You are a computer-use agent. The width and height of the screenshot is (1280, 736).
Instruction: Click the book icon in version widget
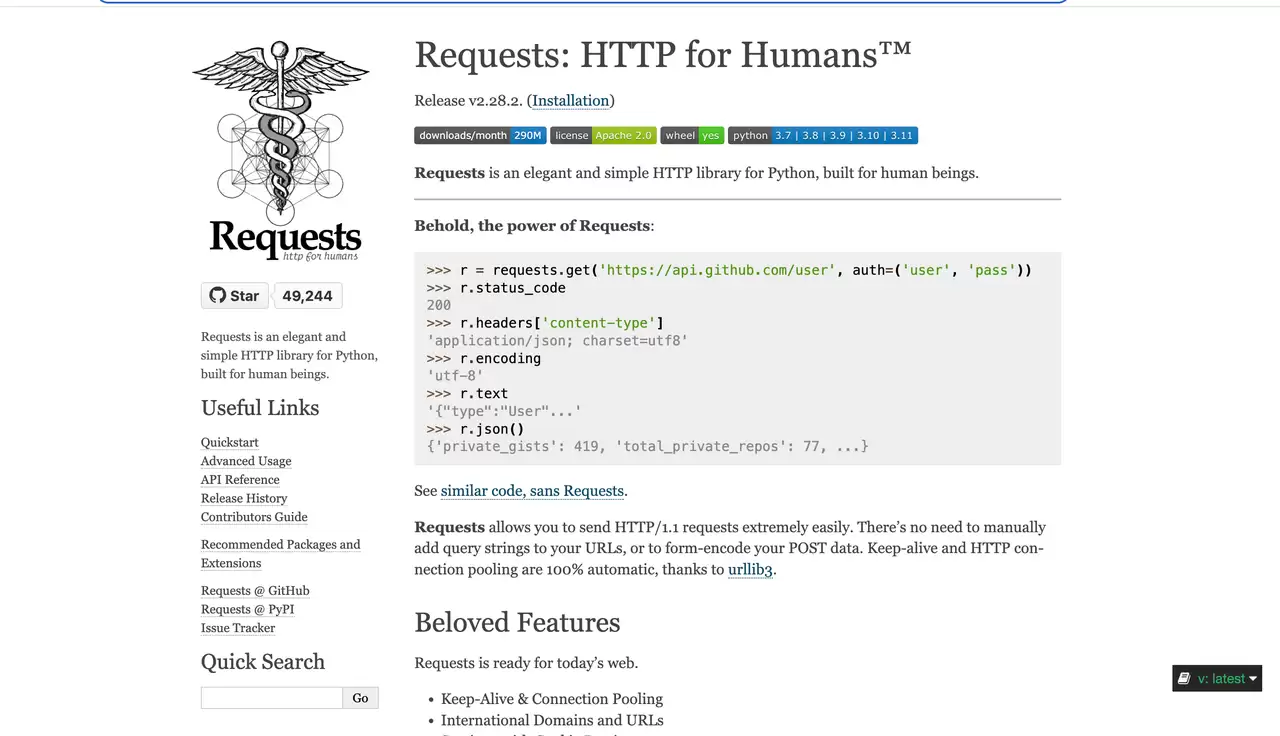(x=1184, y=678)
